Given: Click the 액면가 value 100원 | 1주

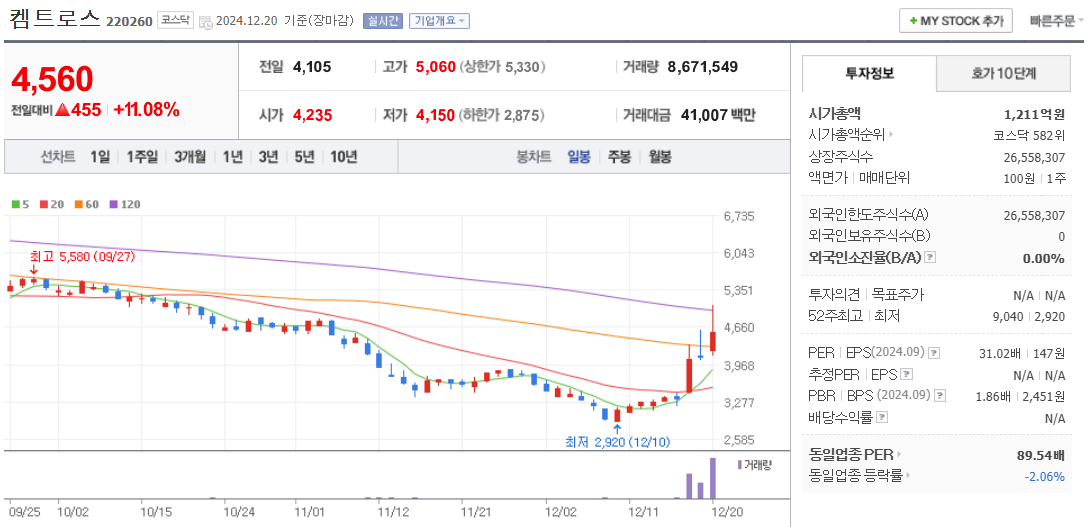Looking at the screenshot, I should 1034,178.
